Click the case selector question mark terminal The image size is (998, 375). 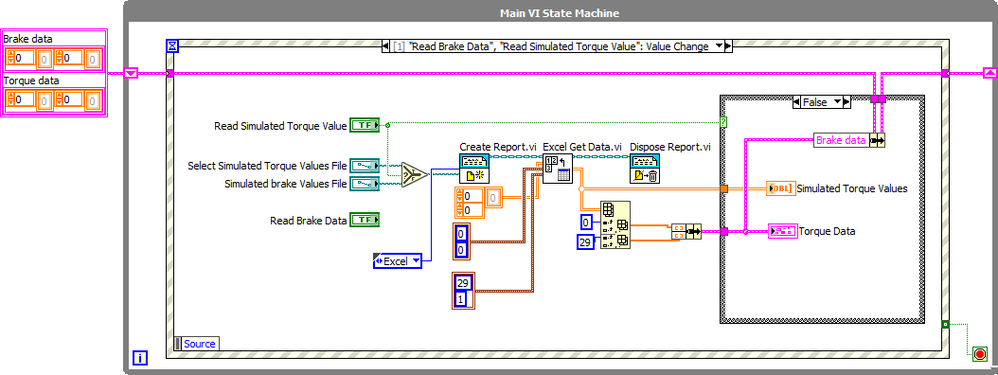click(724, 122)
